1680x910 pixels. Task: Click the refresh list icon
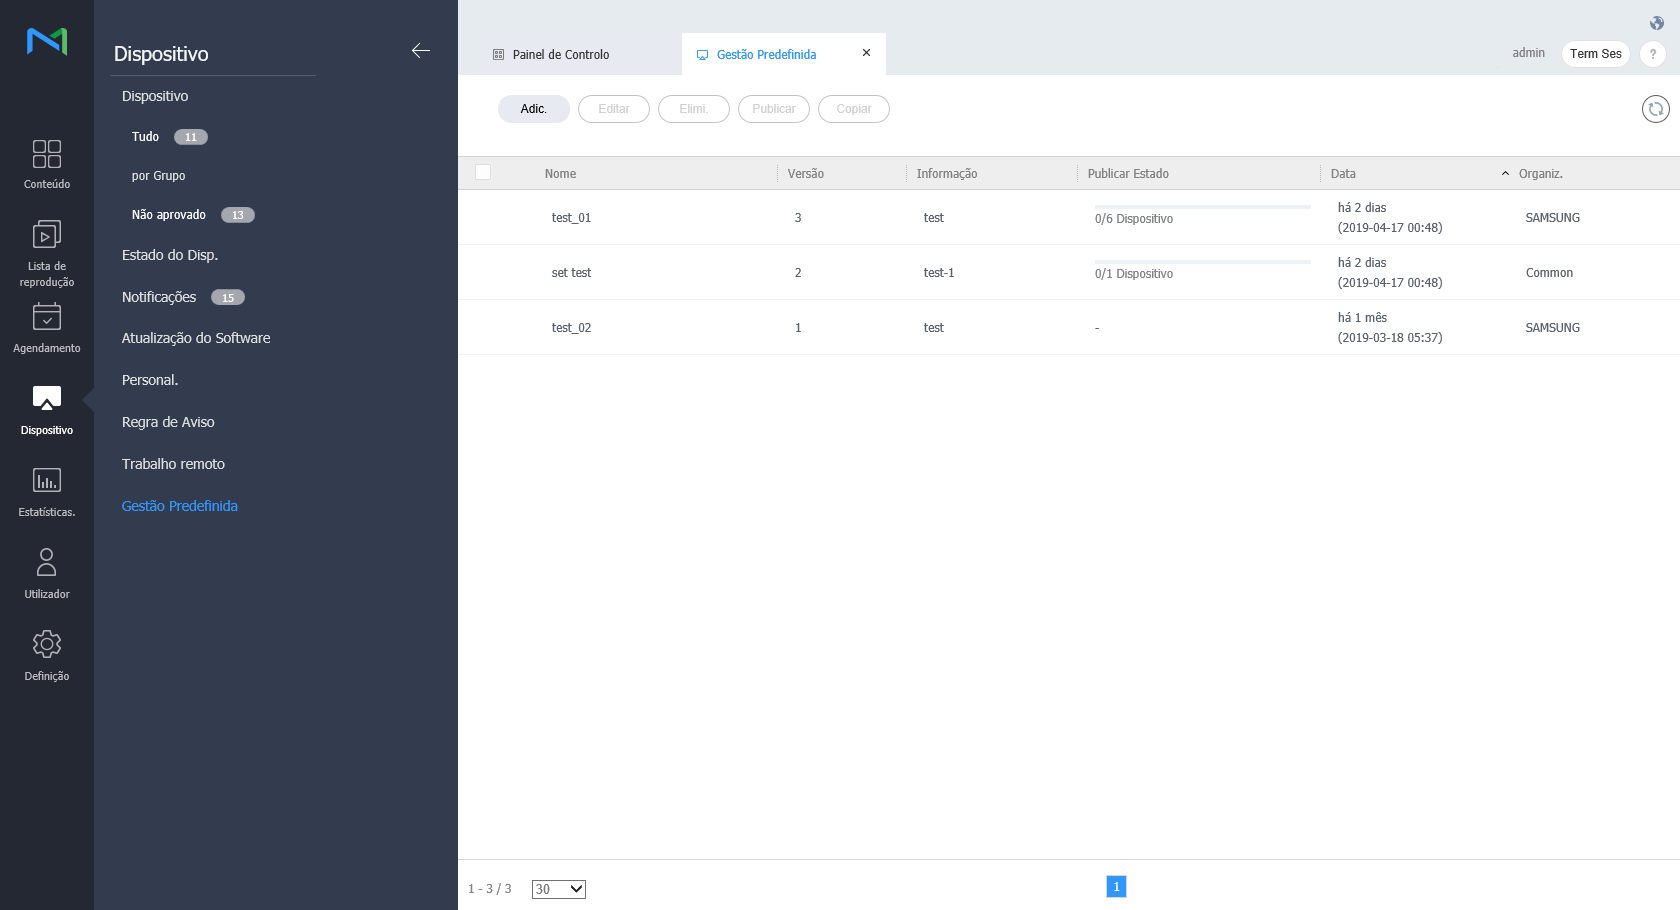[x=1655, y=109]
